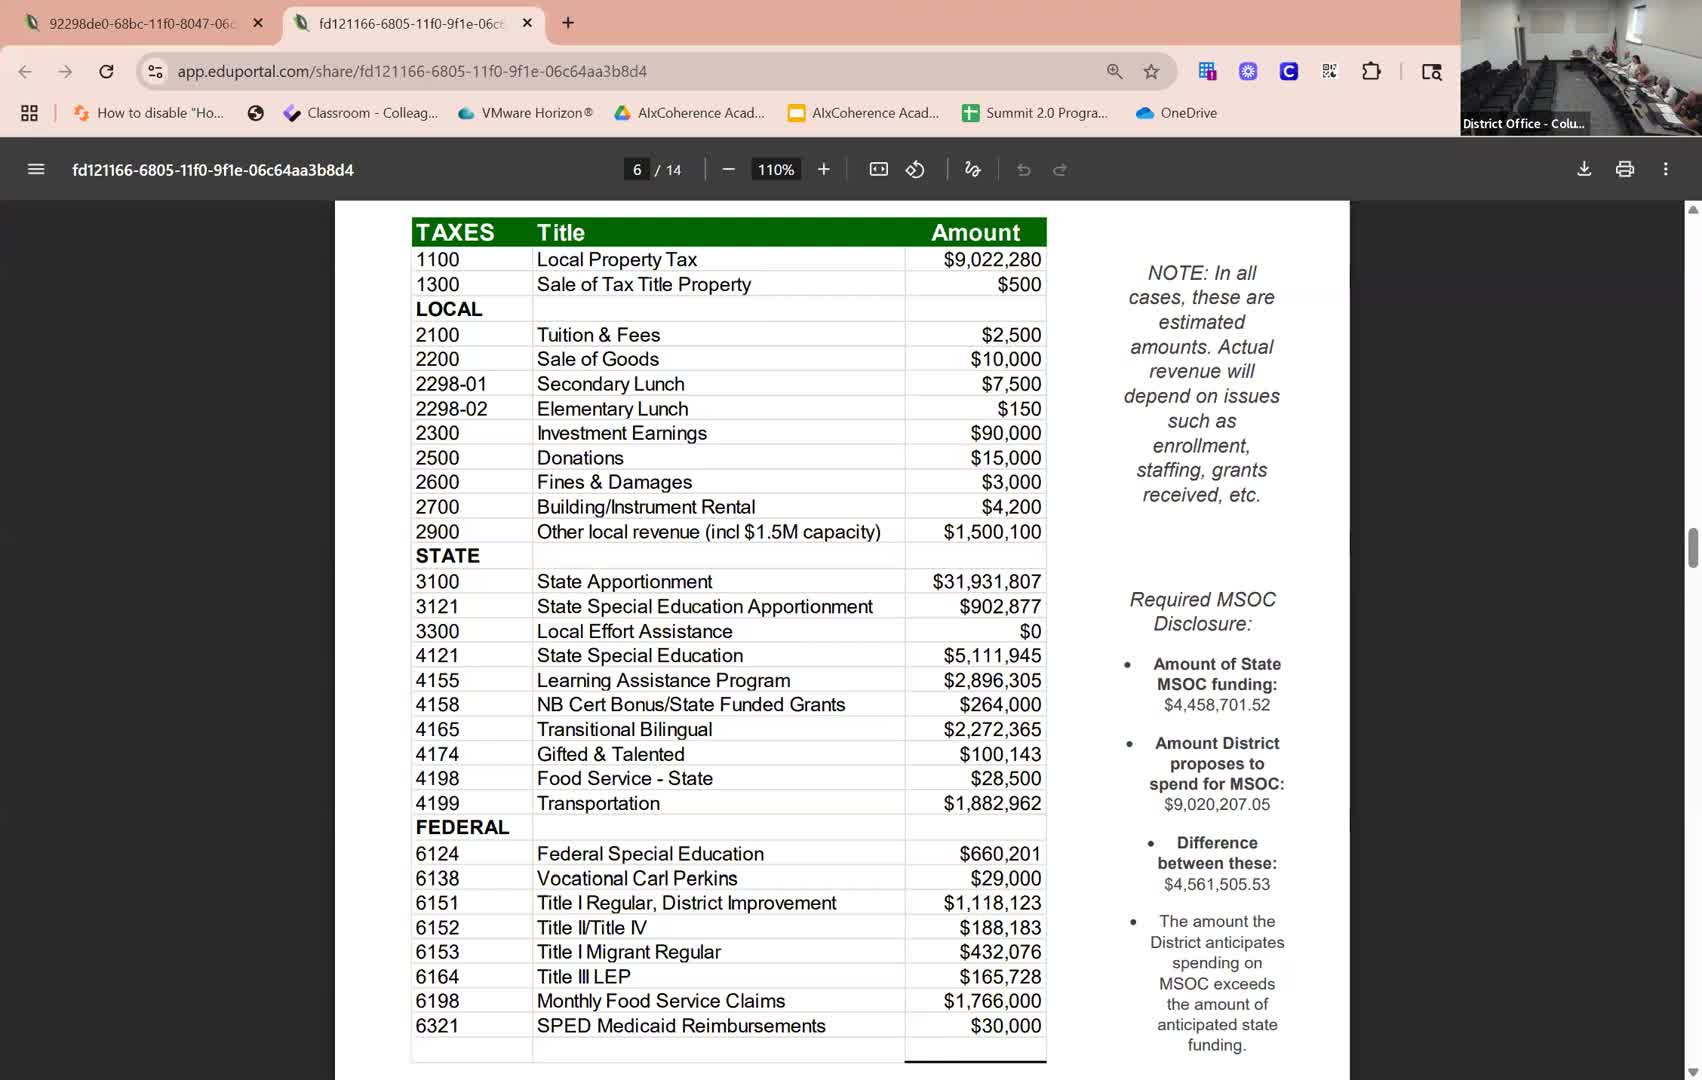The height and width of the screenshot is (1080, 1702).
Task: Click the vertical scrollbar thumb
Action: point(1693,547)
